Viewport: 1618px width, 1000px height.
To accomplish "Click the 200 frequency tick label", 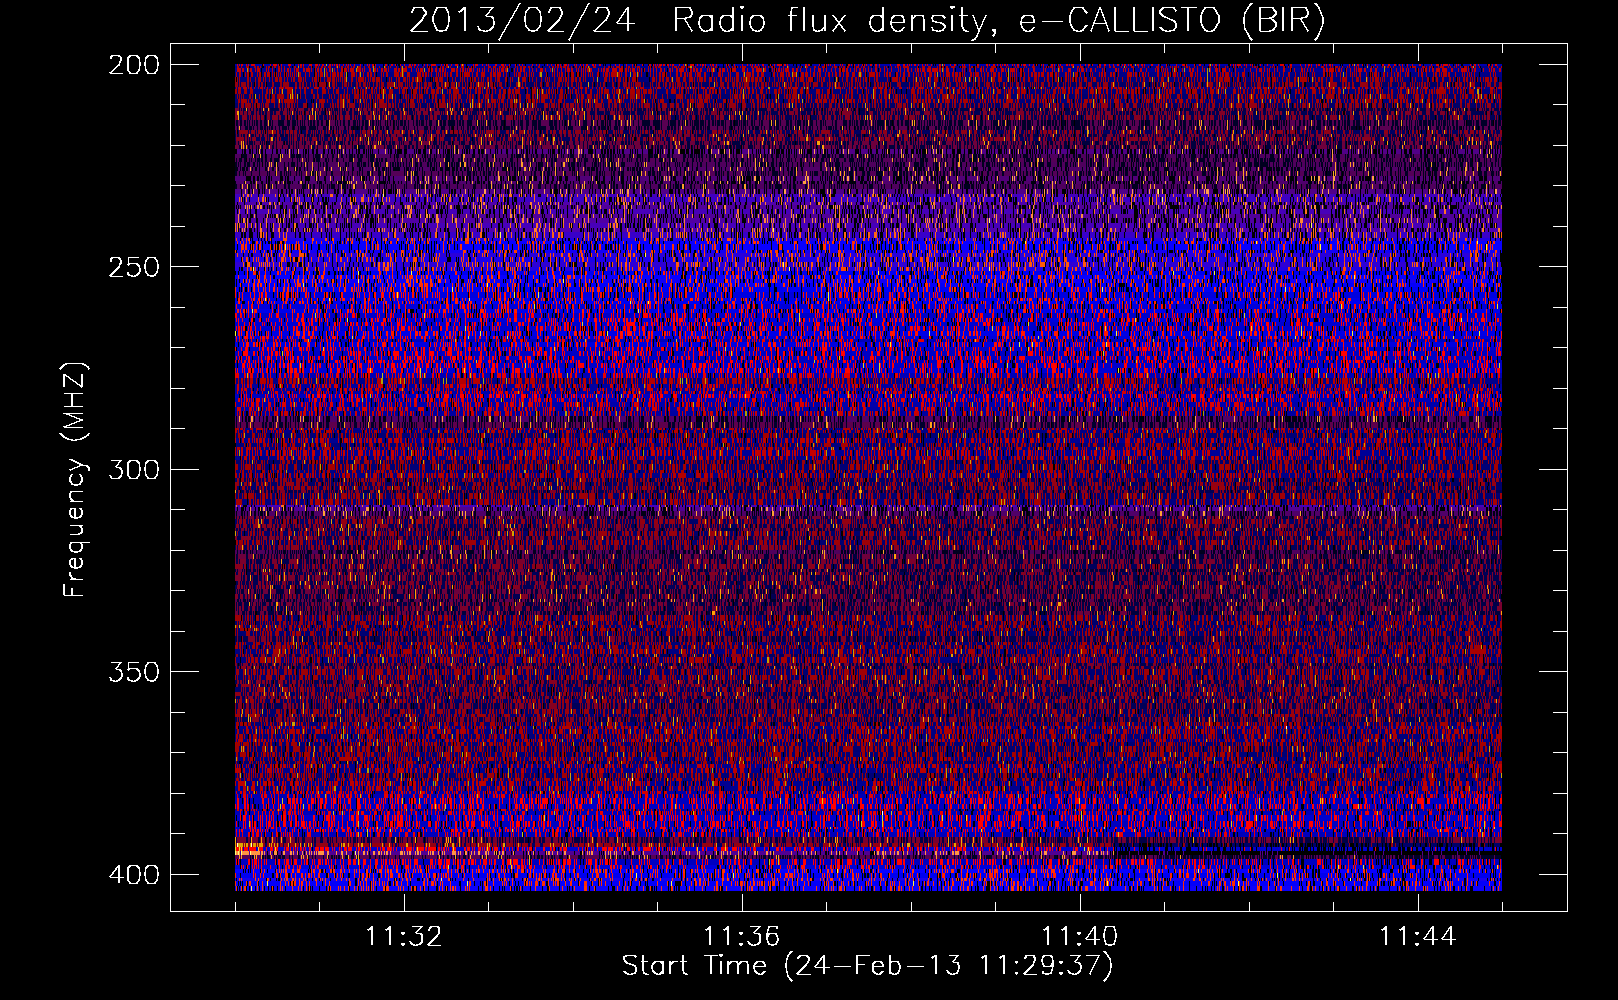I will pyautogui.click(x=133, y=65).
